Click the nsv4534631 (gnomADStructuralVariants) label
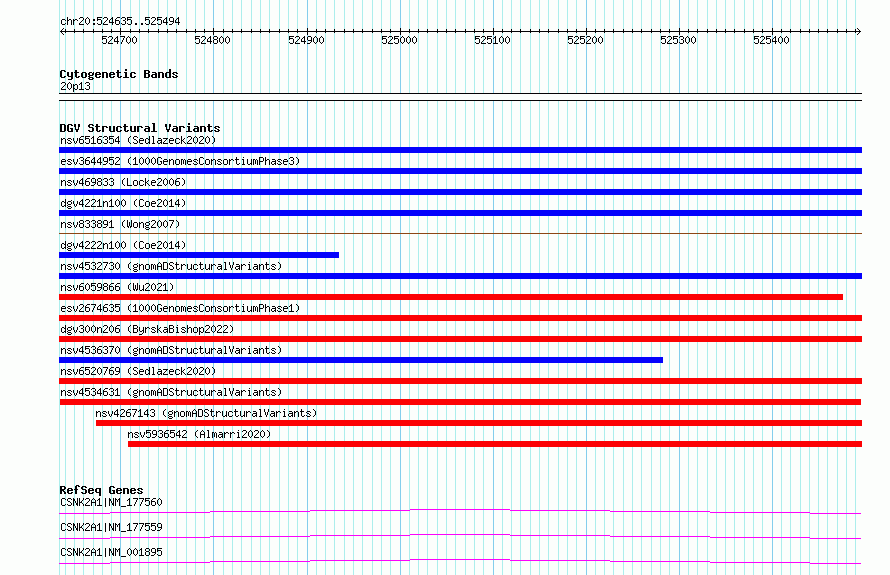Viewport: 890px width, 575px height. pyautogui.click(x=171, y=392)
